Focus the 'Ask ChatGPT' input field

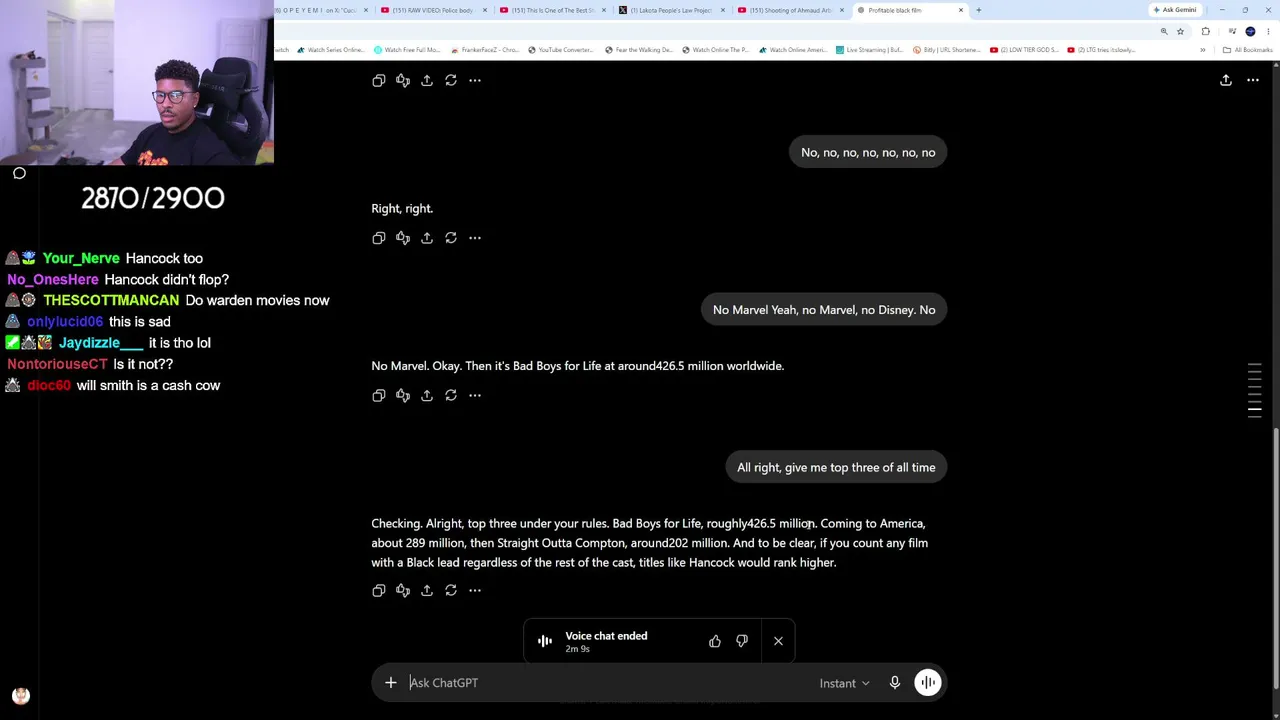[610, 683]
